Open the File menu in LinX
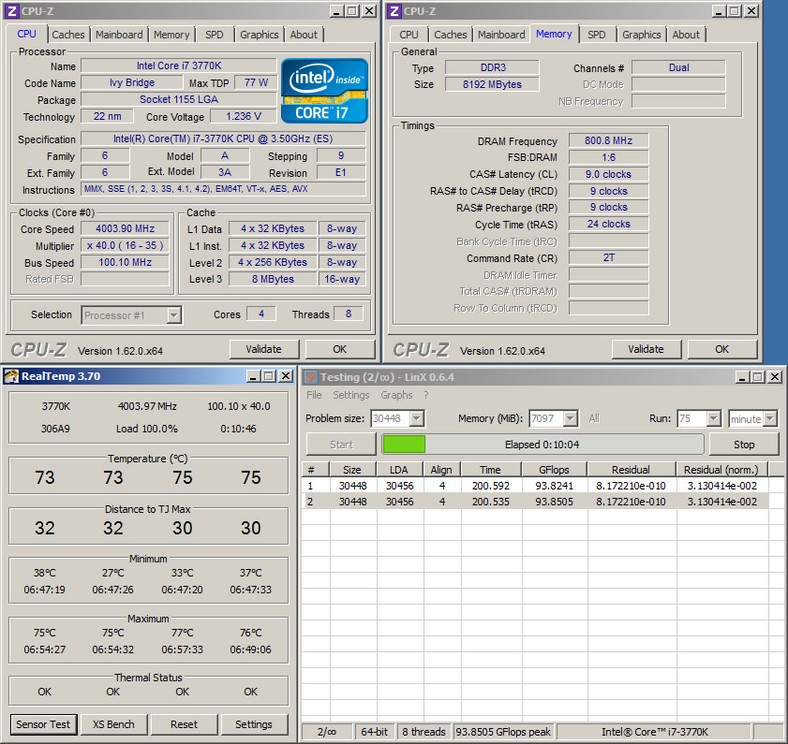788x744 pixels. pyautogui.click(x=314, y=395)
